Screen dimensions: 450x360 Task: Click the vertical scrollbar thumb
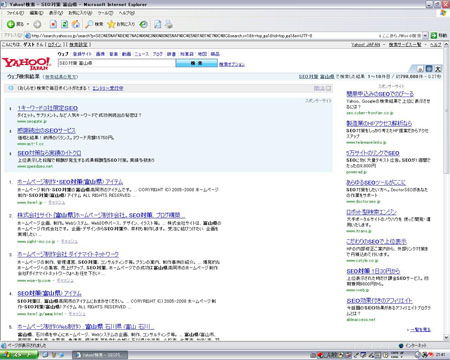(446, 110)
